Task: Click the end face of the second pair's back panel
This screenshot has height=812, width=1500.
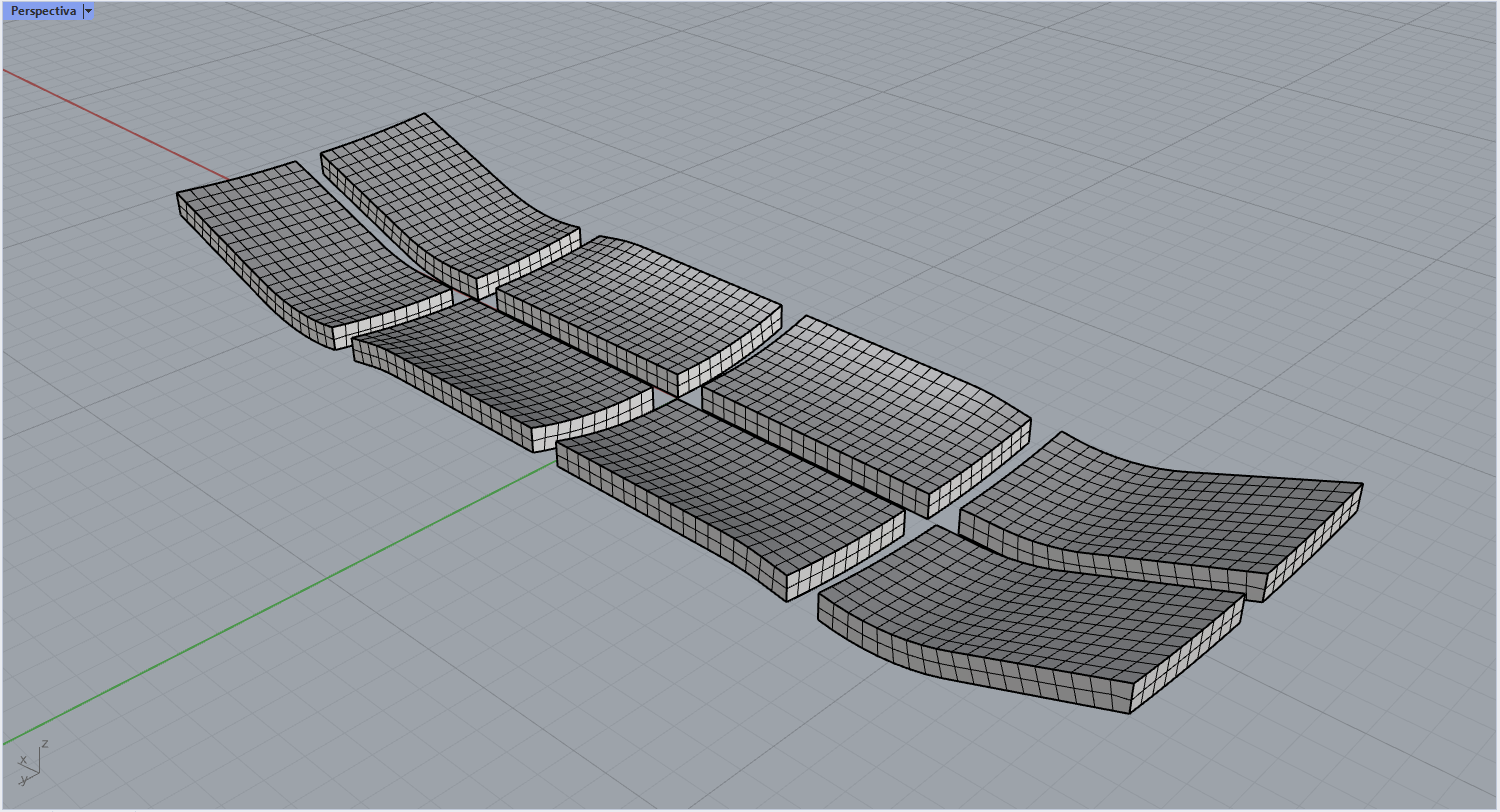Action: click(x=730, y=352)
